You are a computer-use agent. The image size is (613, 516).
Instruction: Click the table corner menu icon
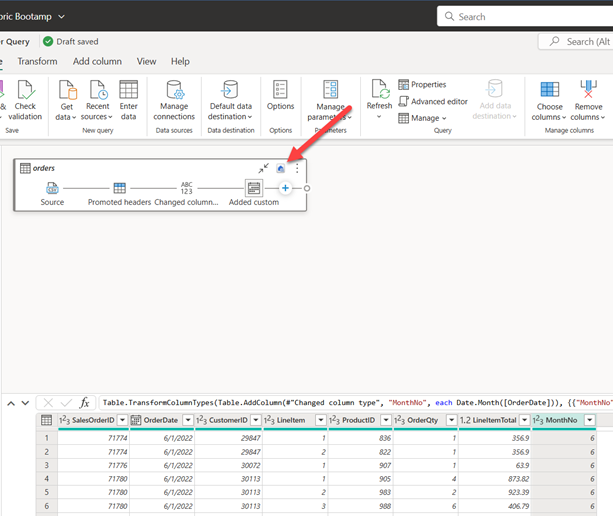click(x=47, y=420)
